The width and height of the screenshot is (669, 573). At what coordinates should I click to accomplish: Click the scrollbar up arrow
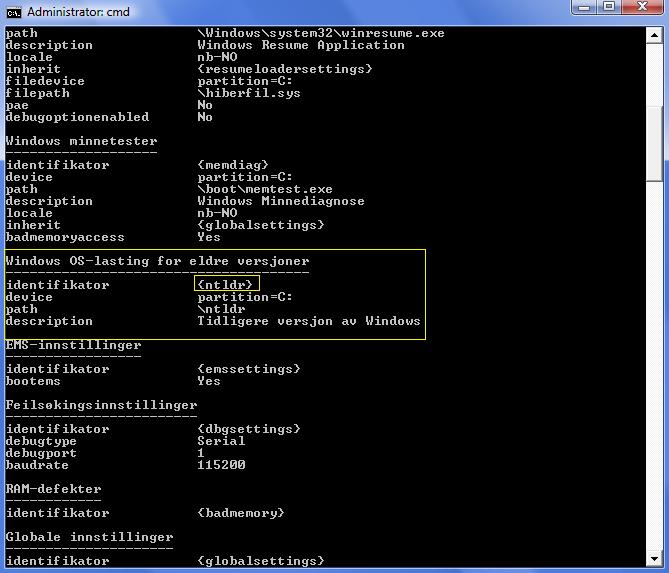click(654, 35)
